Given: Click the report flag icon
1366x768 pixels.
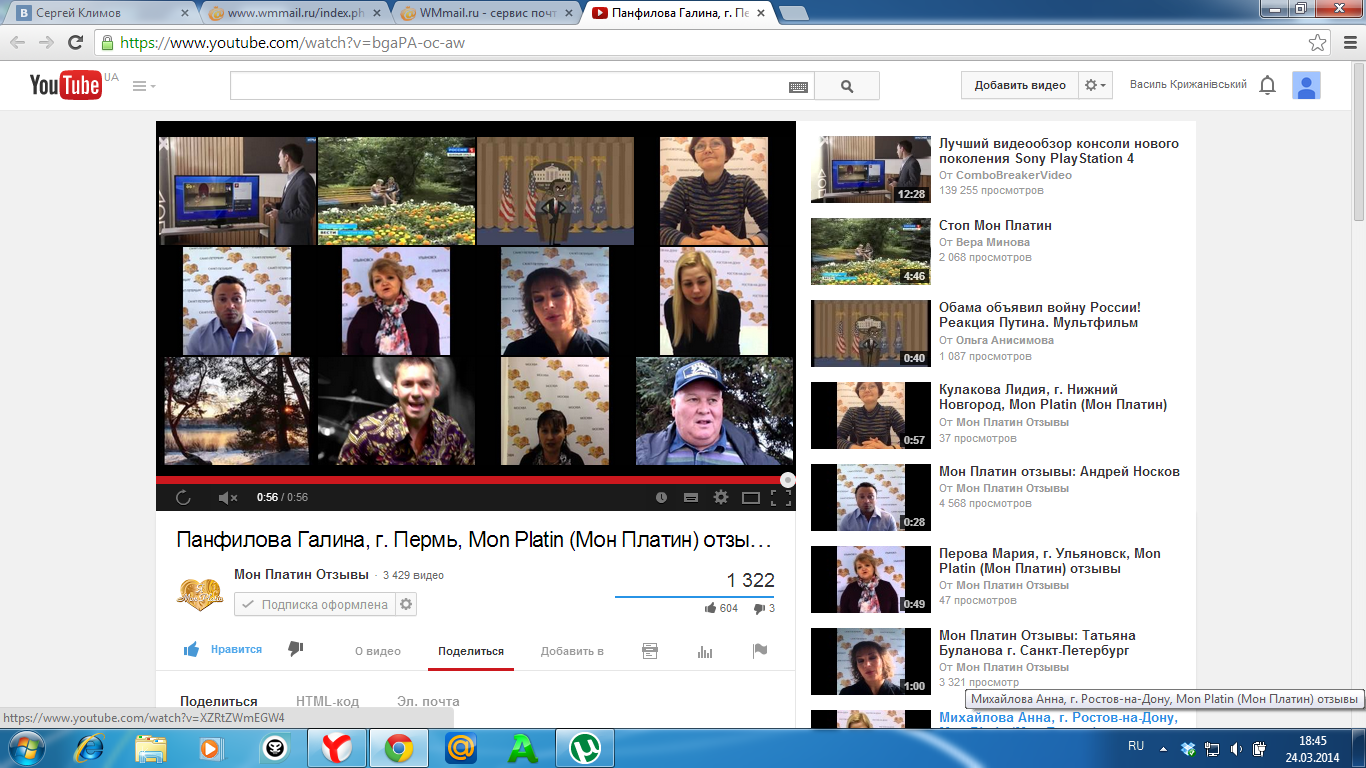Looking at the screenshot, I should tap(760, 651).
